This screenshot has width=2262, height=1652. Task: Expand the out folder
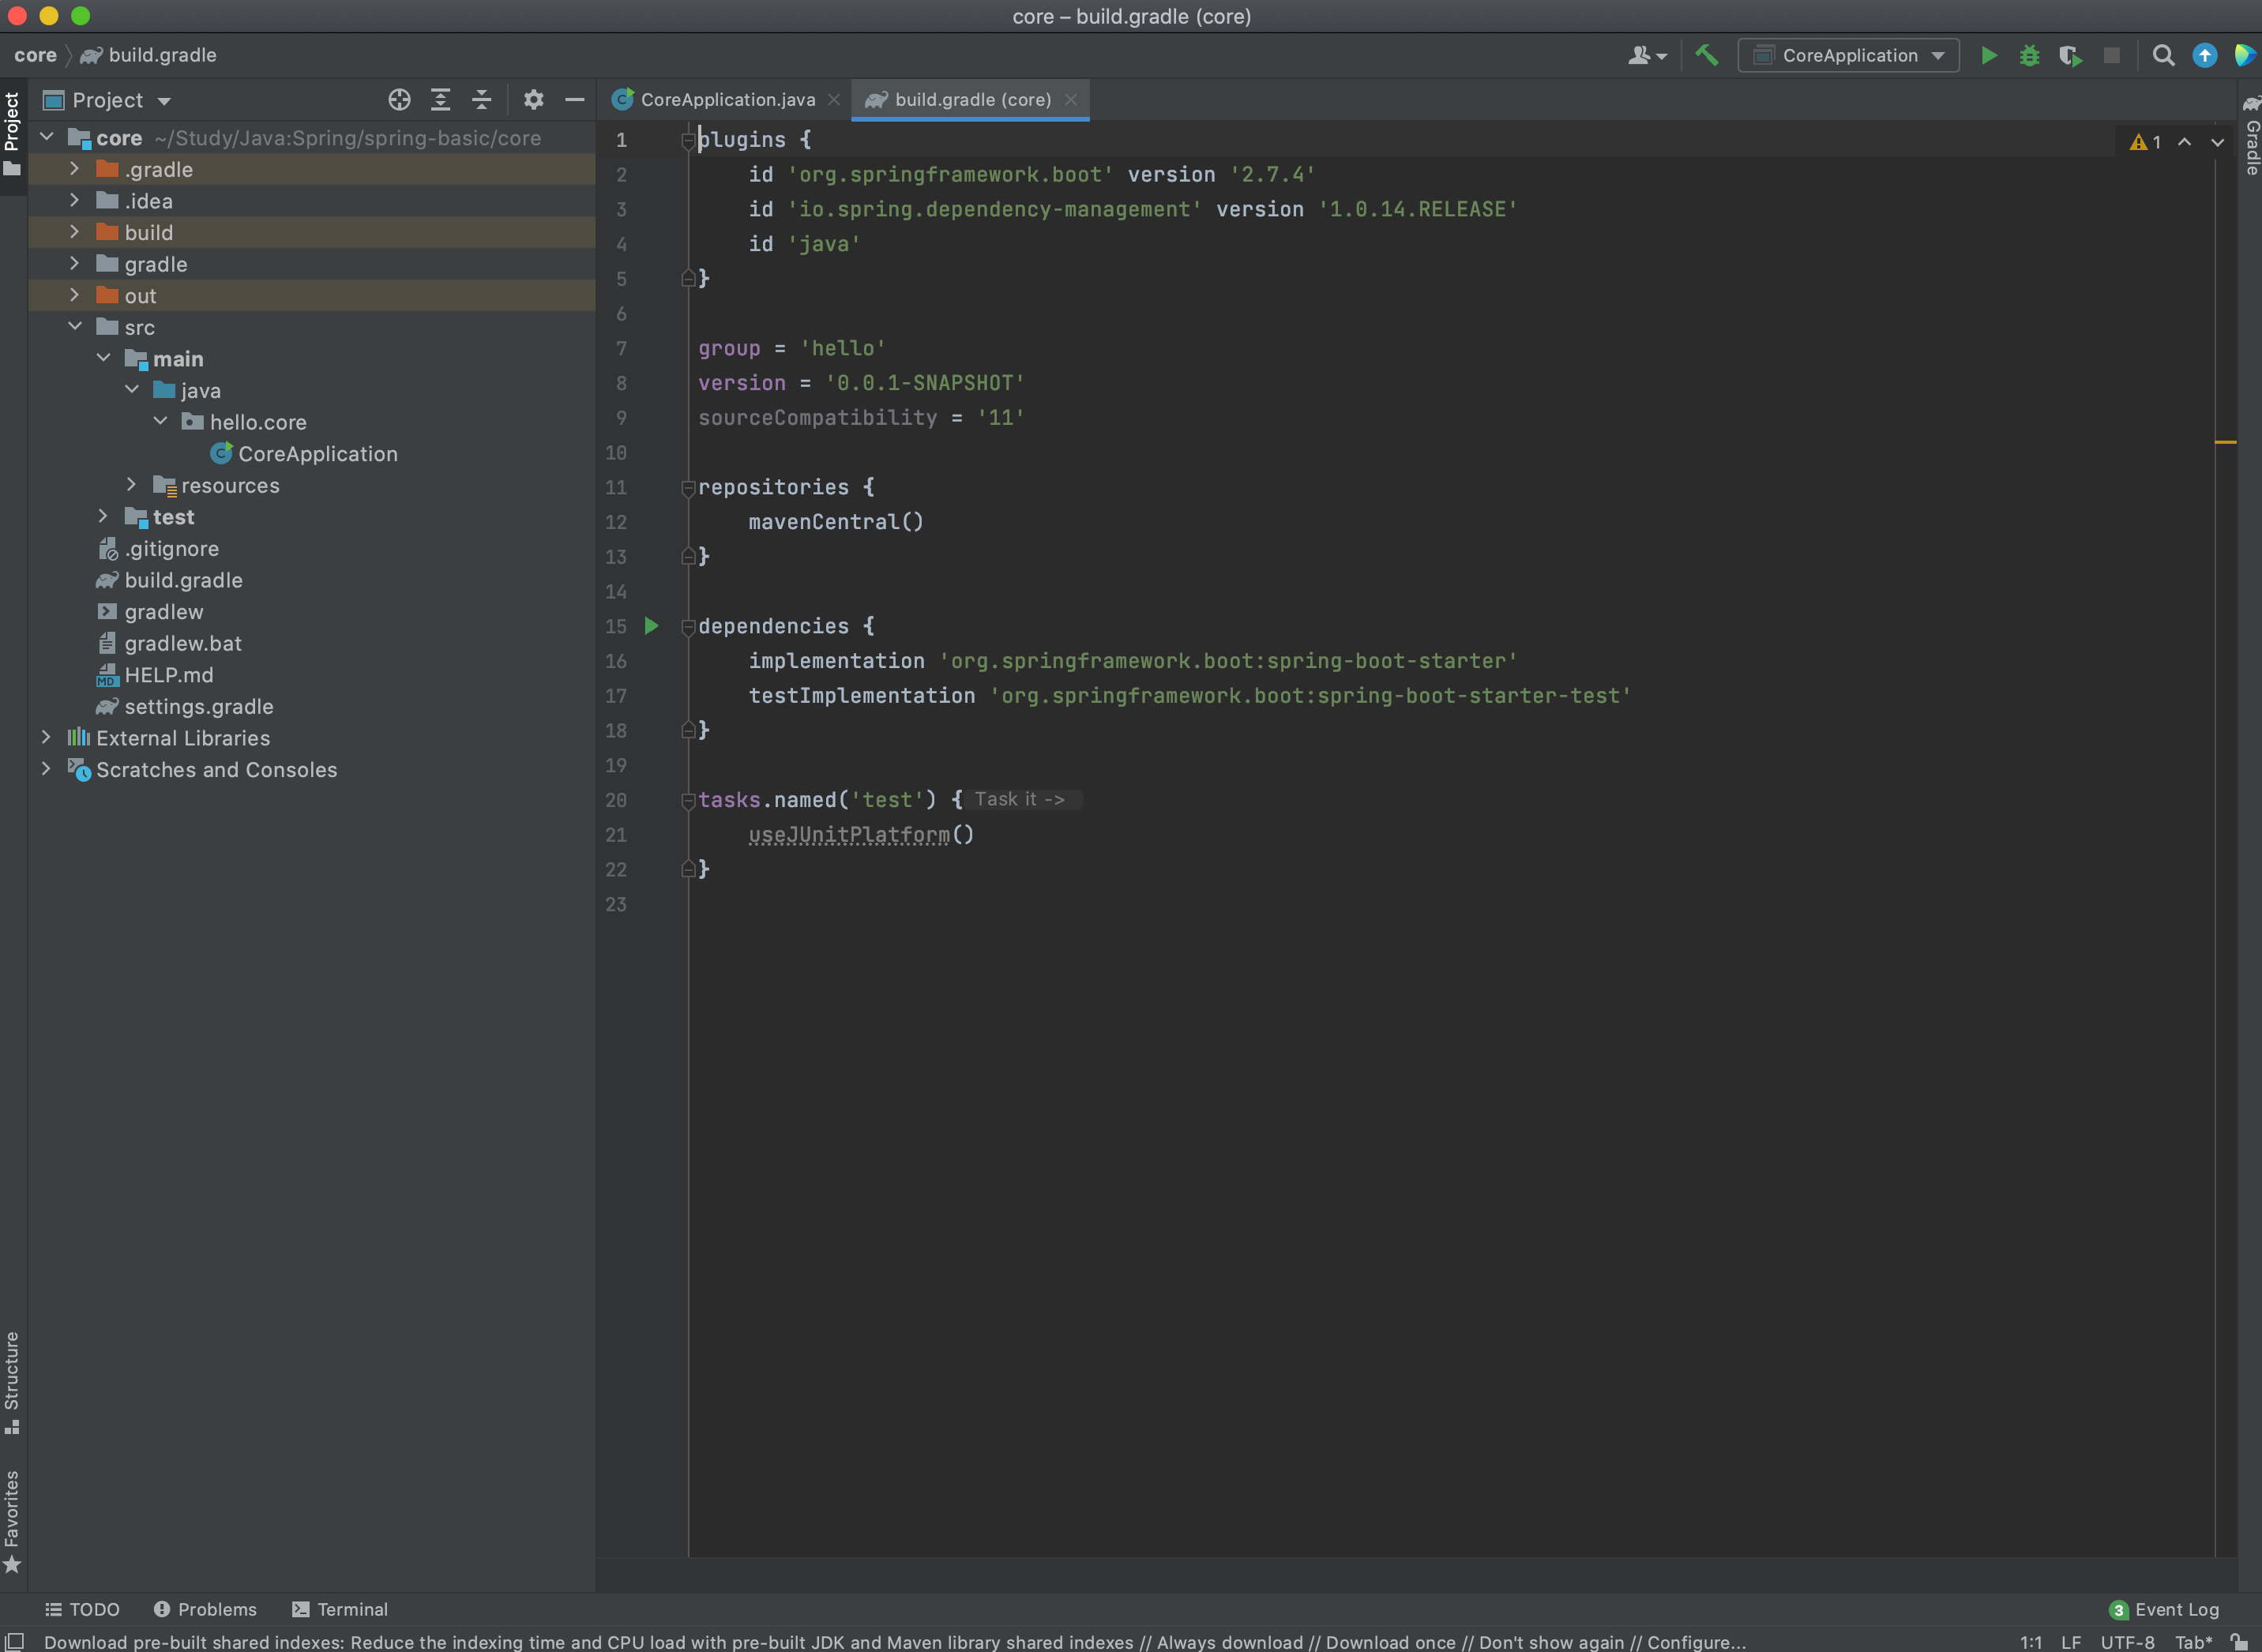click(x=74, y=295)
